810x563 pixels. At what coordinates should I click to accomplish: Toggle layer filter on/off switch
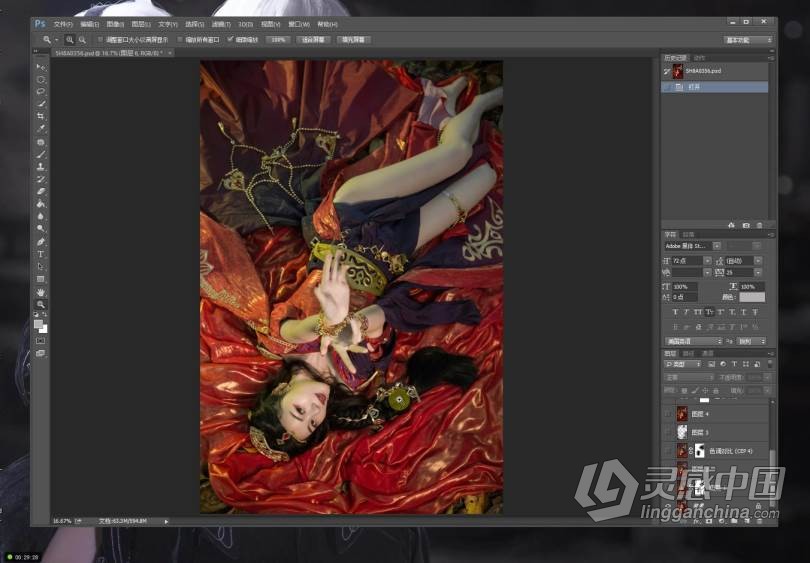(x=770, y=364)
